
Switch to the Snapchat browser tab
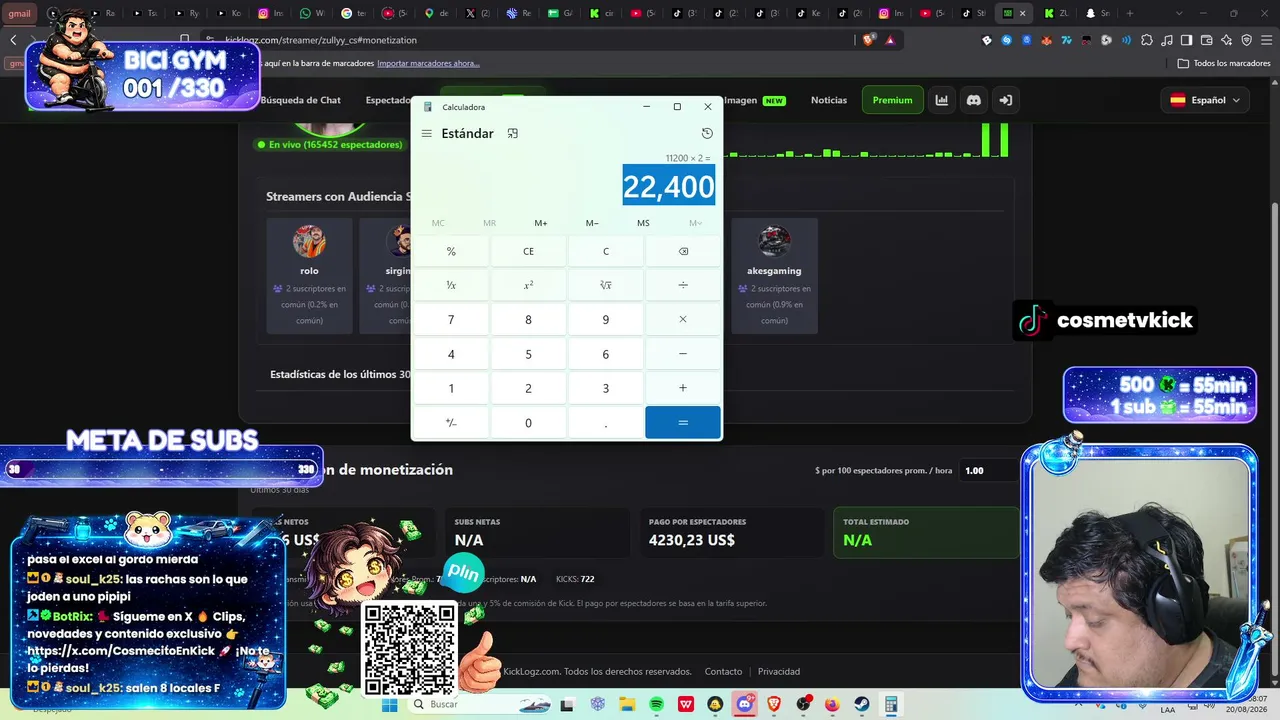click(1097, 13)
